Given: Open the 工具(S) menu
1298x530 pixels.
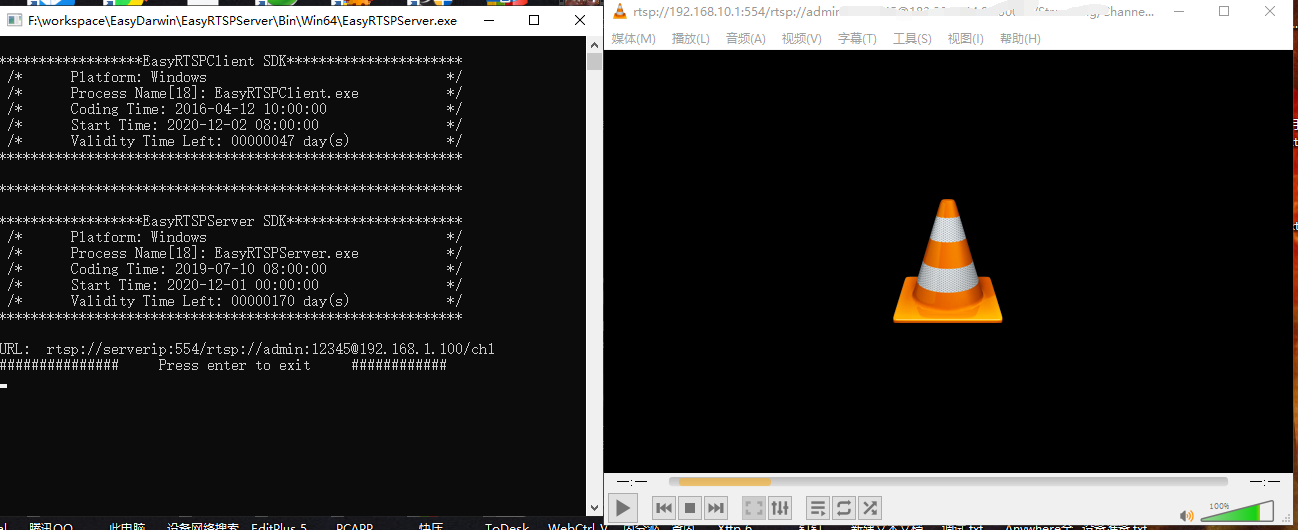Looking at the screenshot, I should pos(912,39).
